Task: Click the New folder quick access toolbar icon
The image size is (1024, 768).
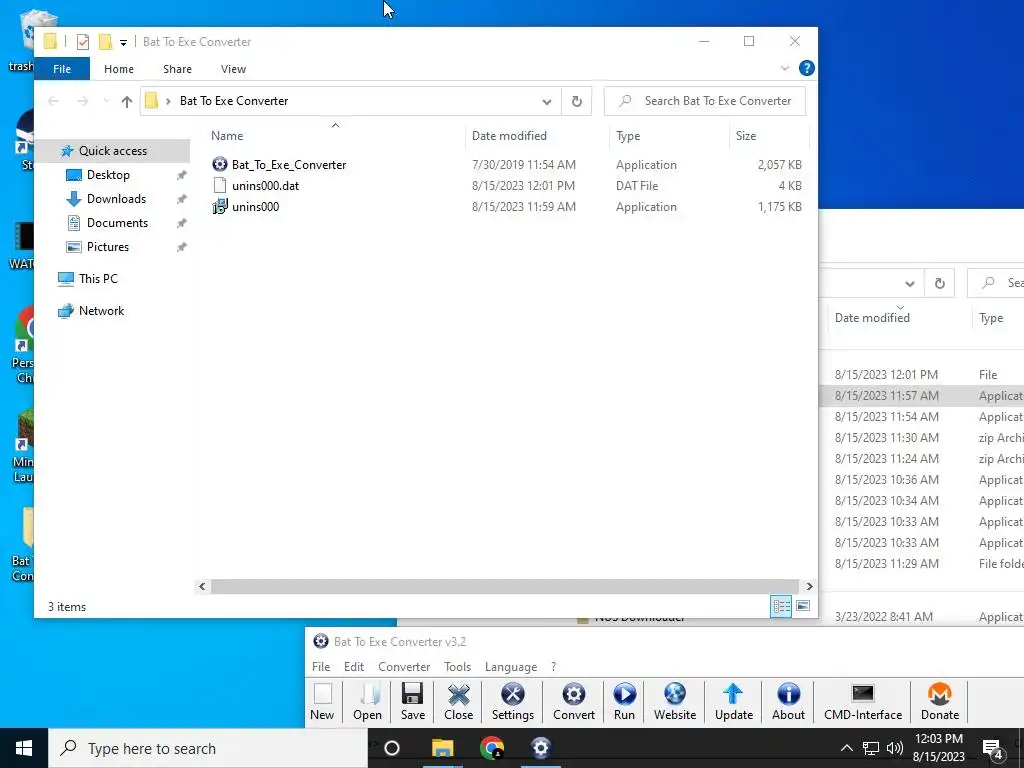Action: (x=105, y=42)
